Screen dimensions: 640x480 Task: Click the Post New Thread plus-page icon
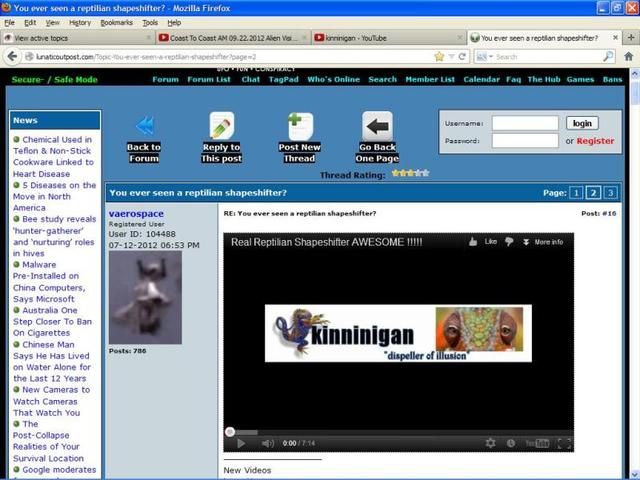(x=300, y=127)
